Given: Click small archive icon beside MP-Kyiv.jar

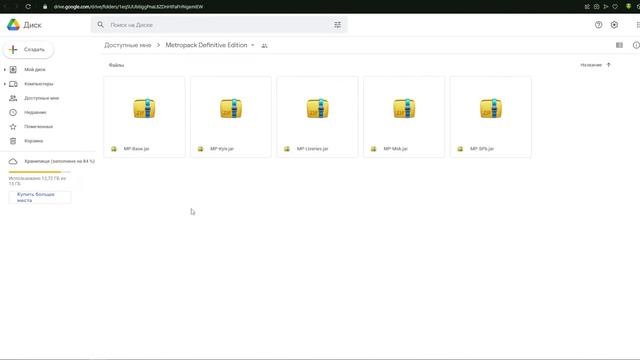Looking at the screenshot, I should (200, 149).
